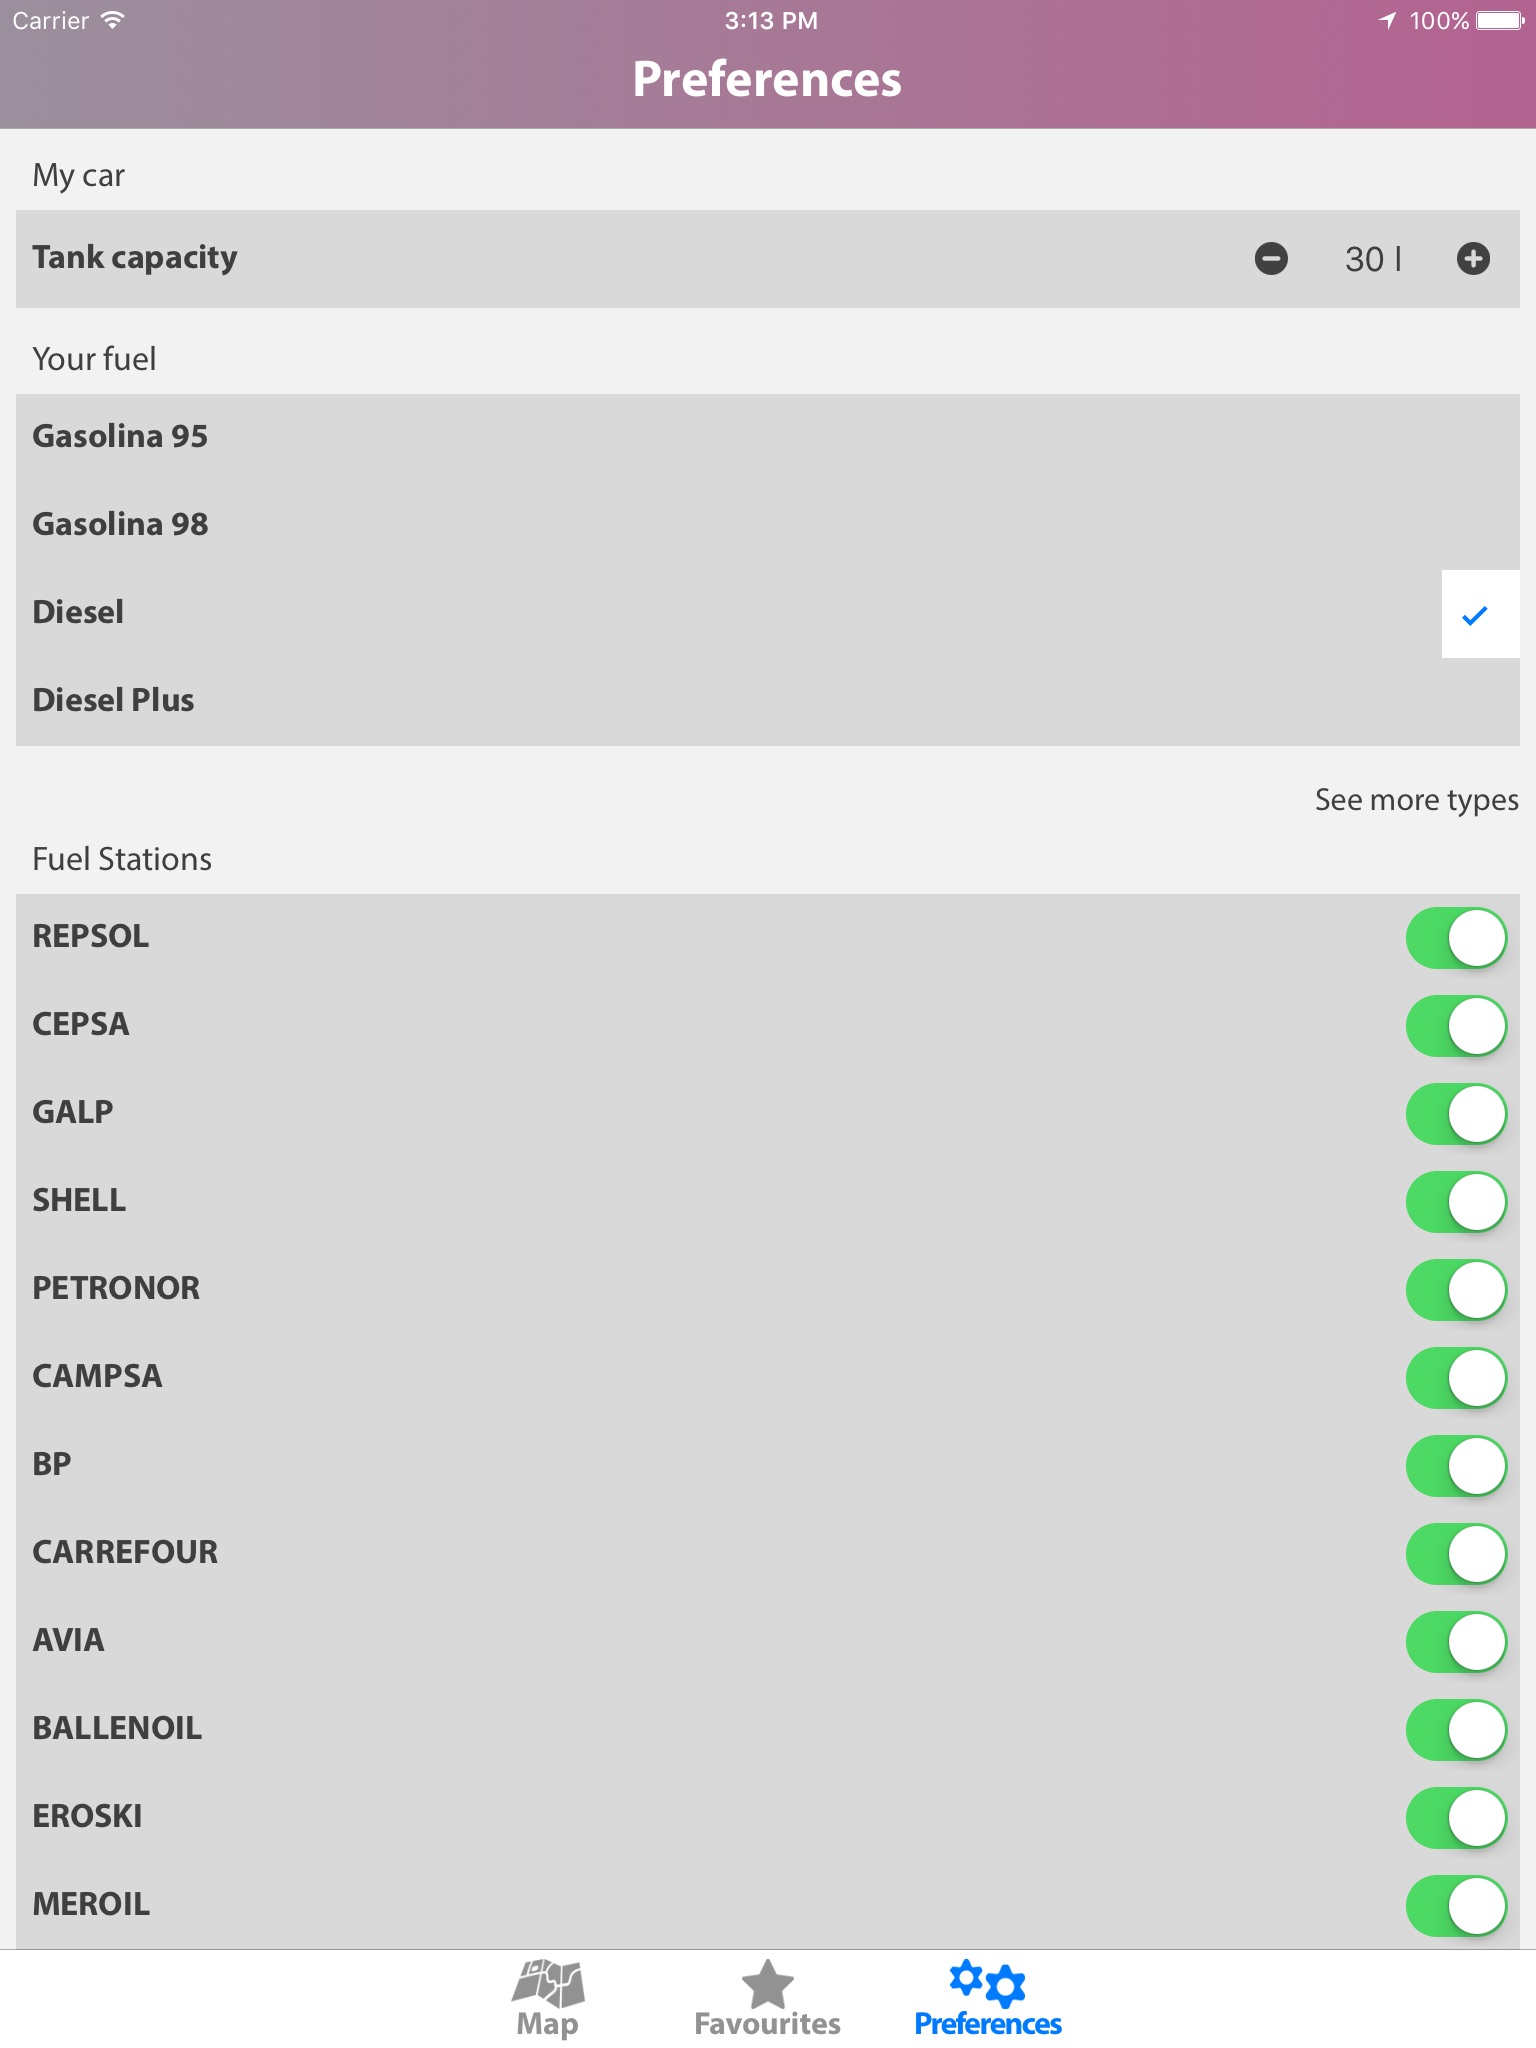Turn off the EROSKI station switch

click(x=1456, y=1818)
